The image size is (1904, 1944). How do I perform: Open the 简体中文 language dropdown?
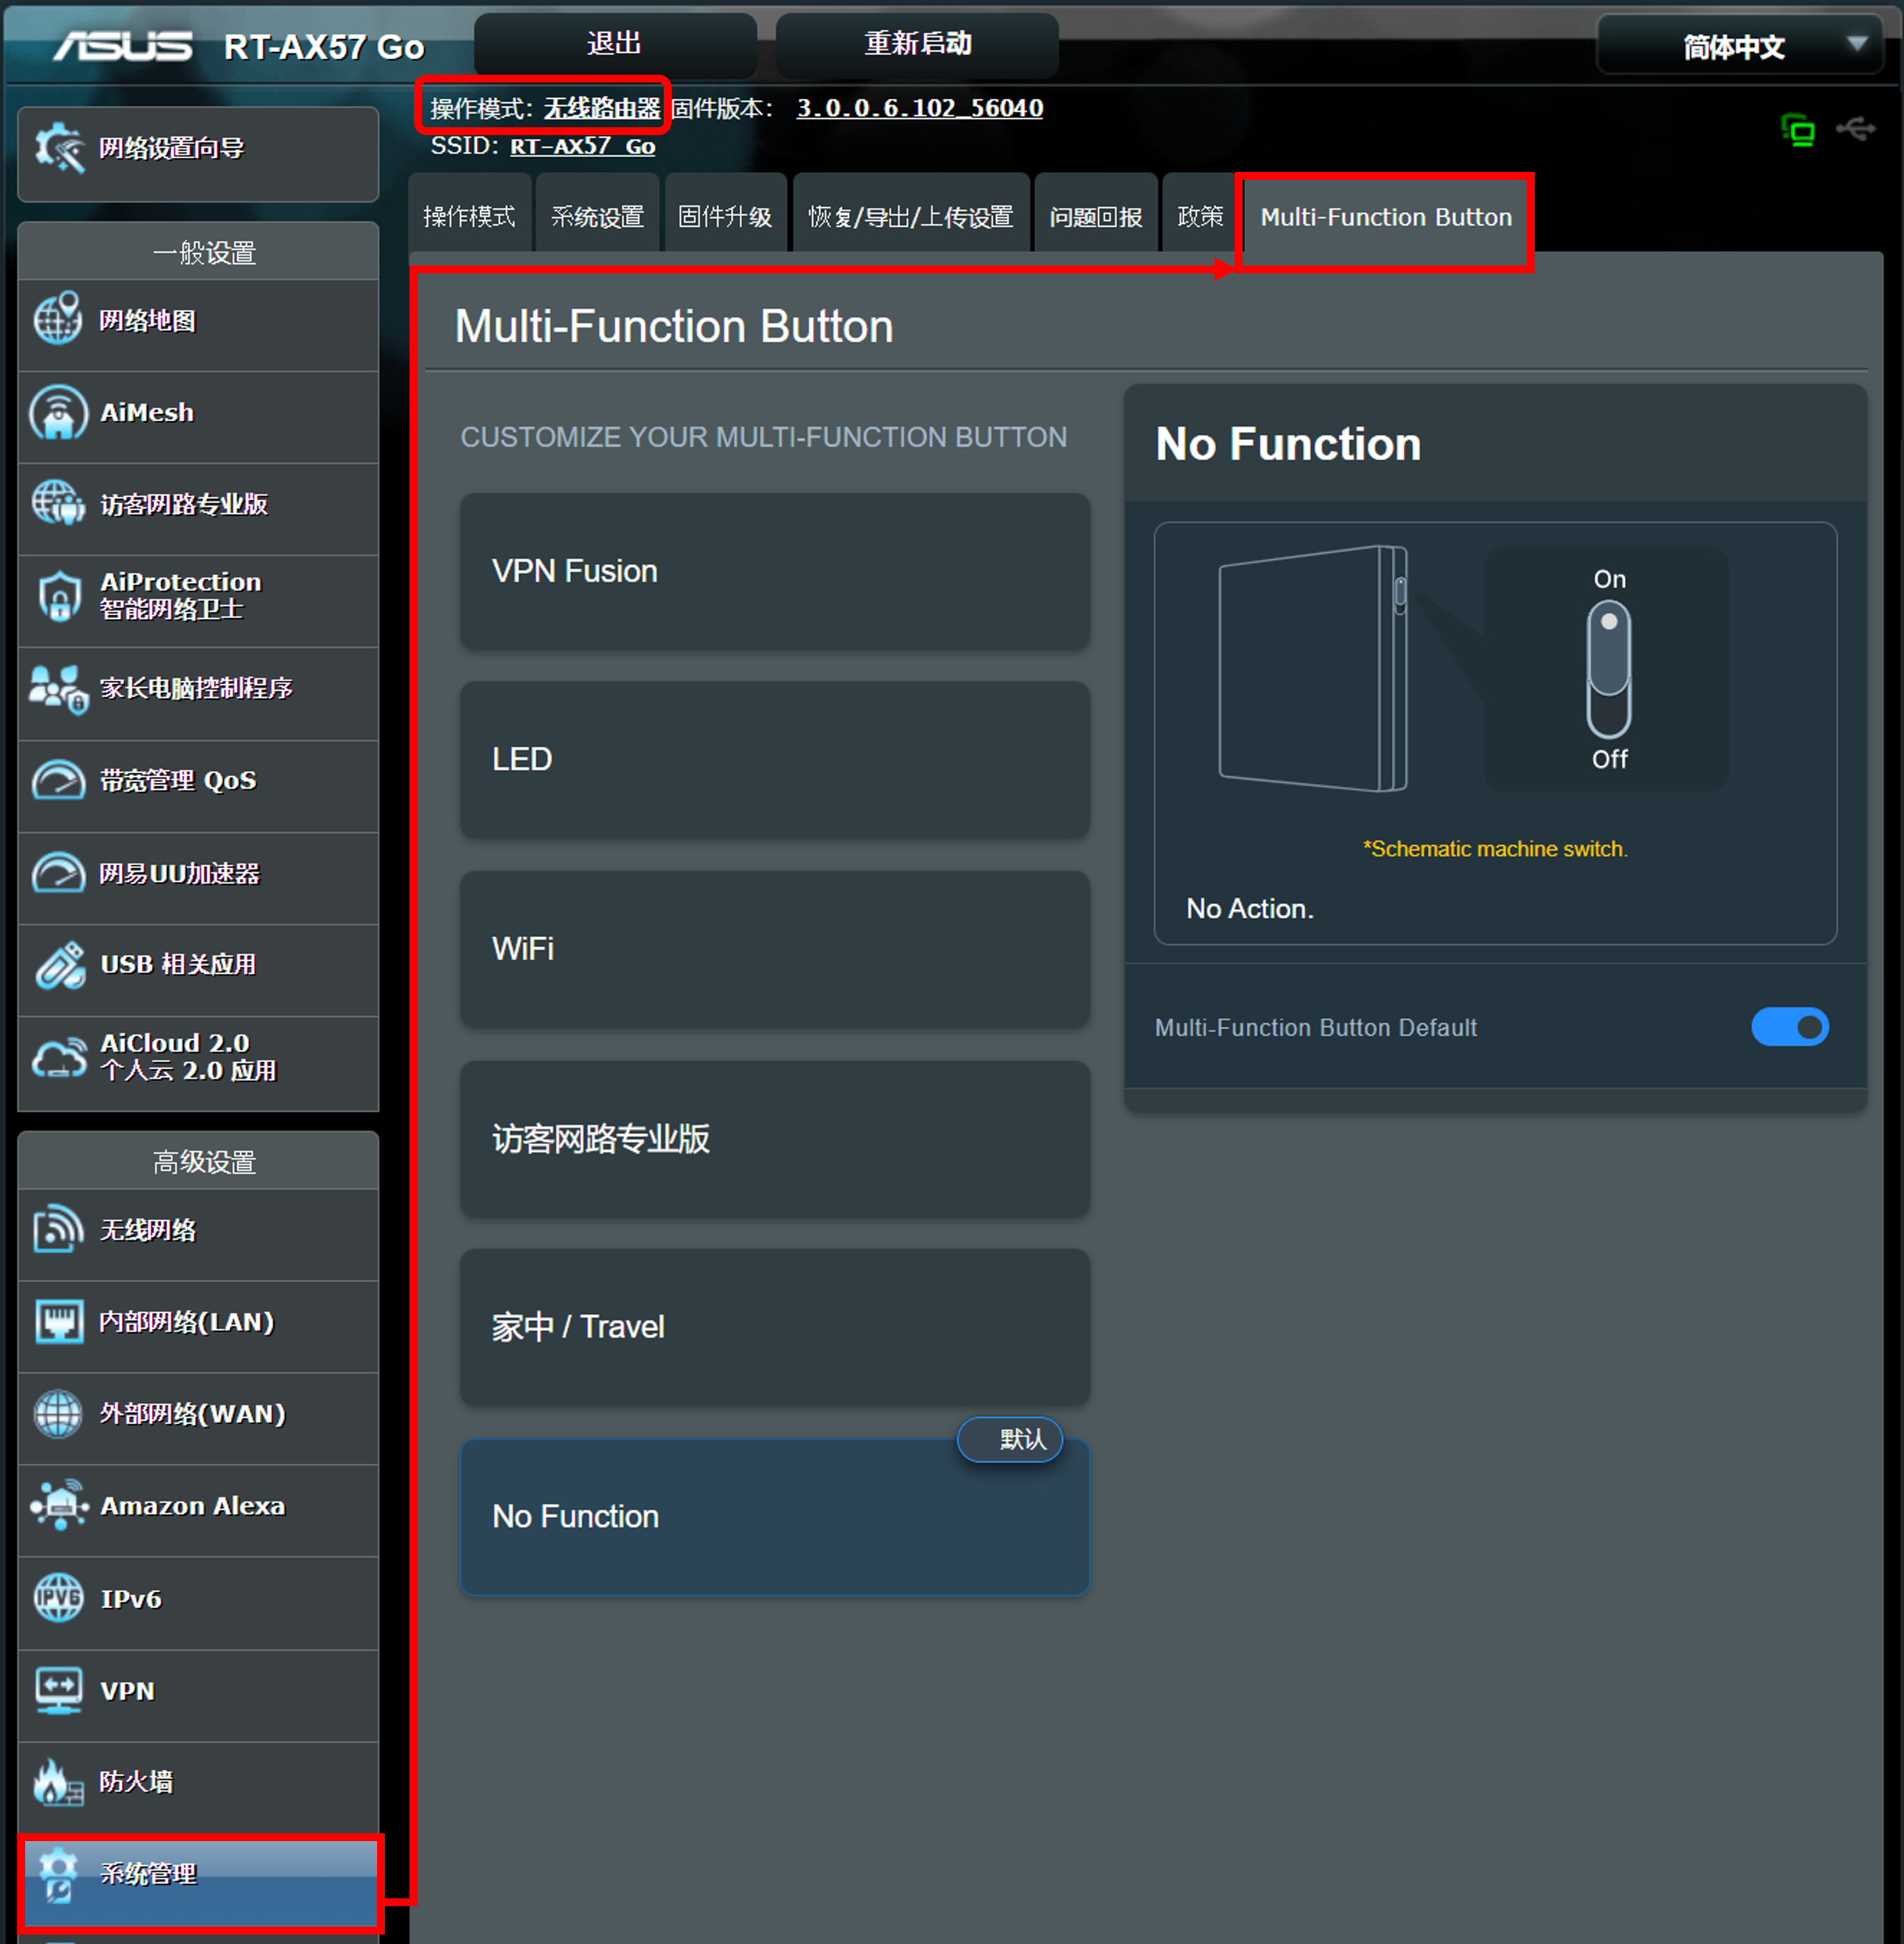[x=1741, y=46]
